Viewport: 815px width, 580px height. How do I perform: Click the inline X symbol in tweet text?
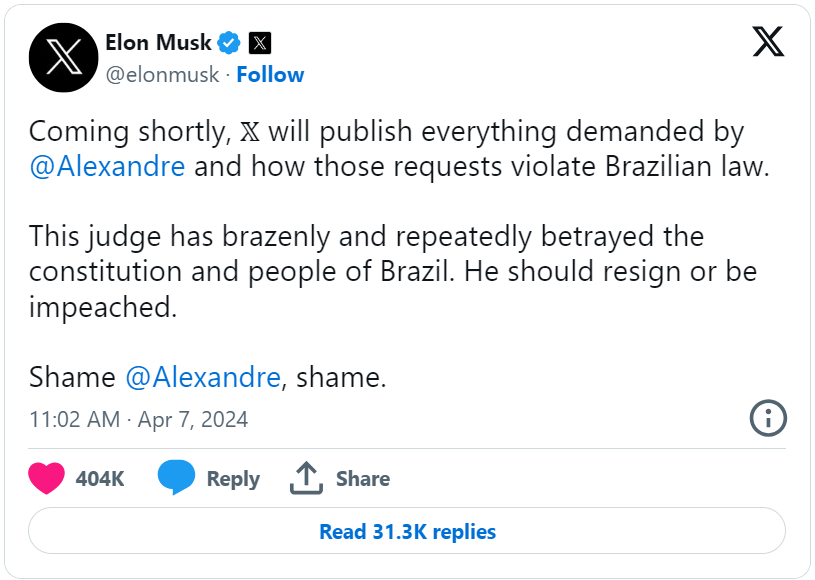click(x=249, y=132)
